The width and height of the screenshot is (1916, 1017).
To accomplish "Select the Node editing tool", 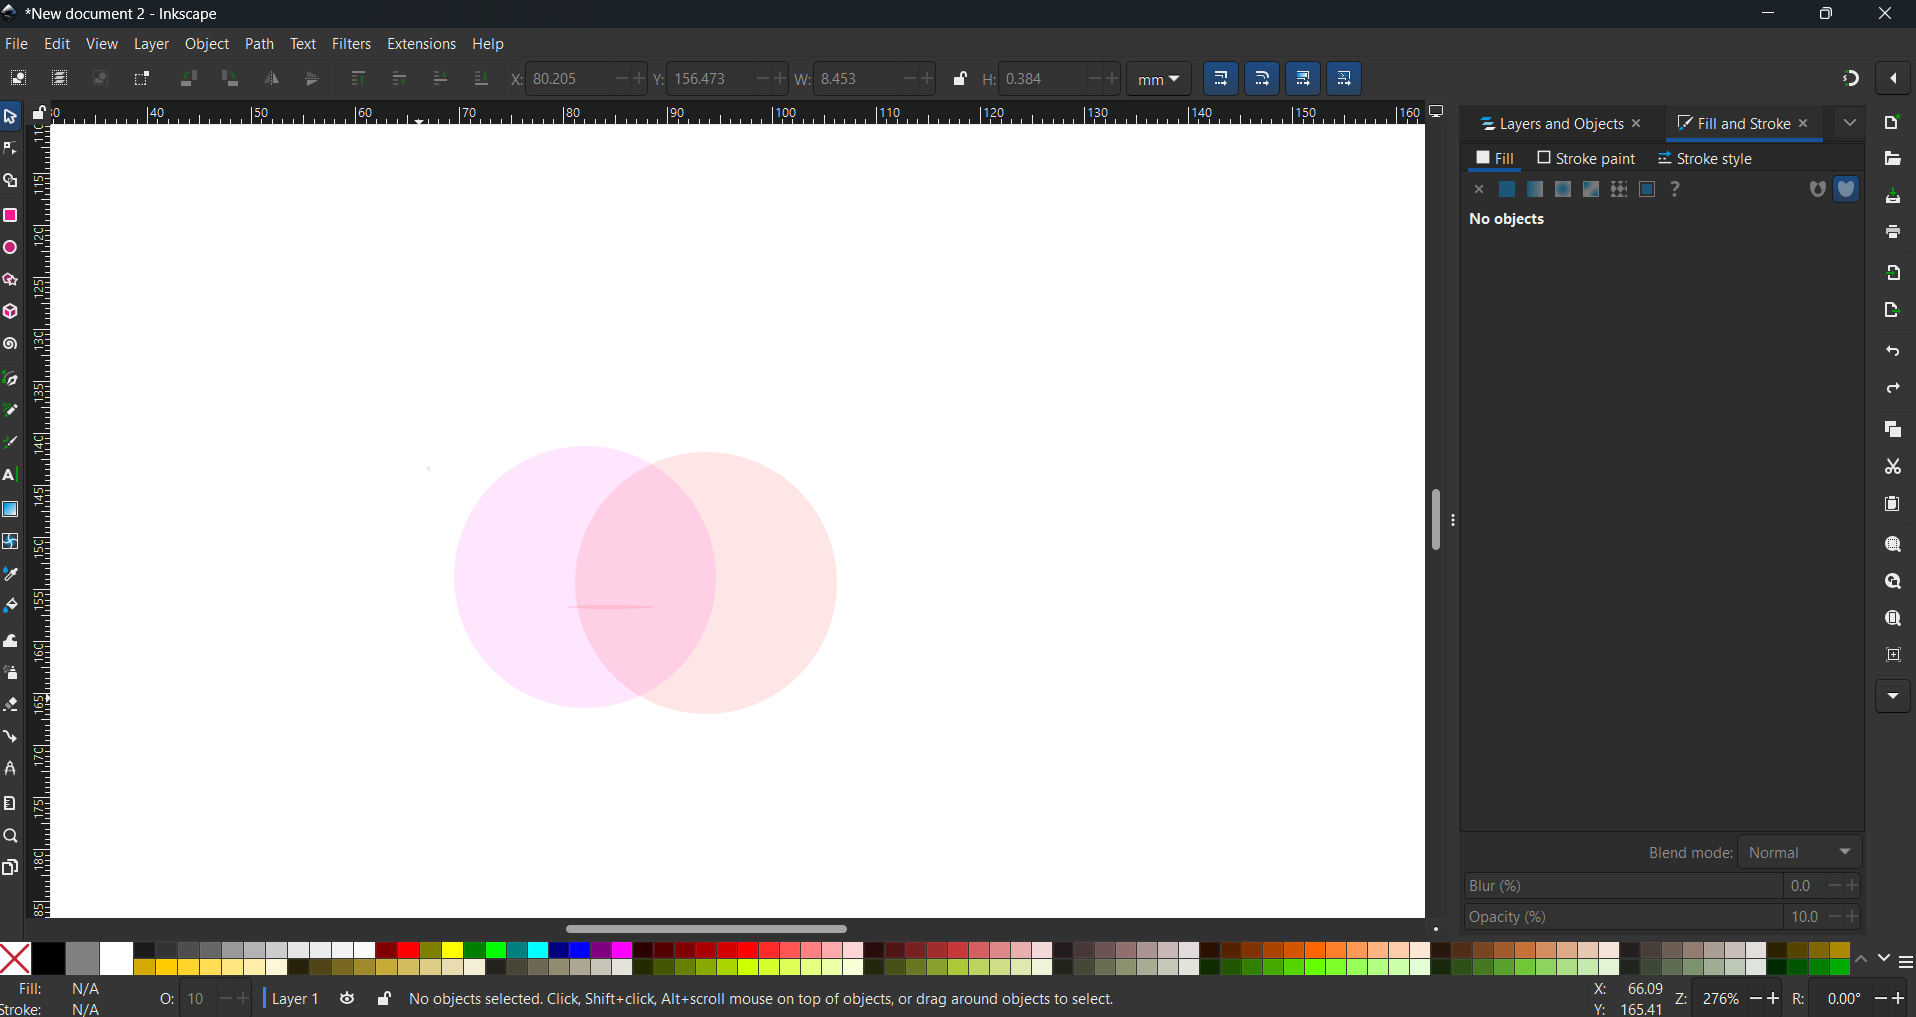I will [10, 149].
